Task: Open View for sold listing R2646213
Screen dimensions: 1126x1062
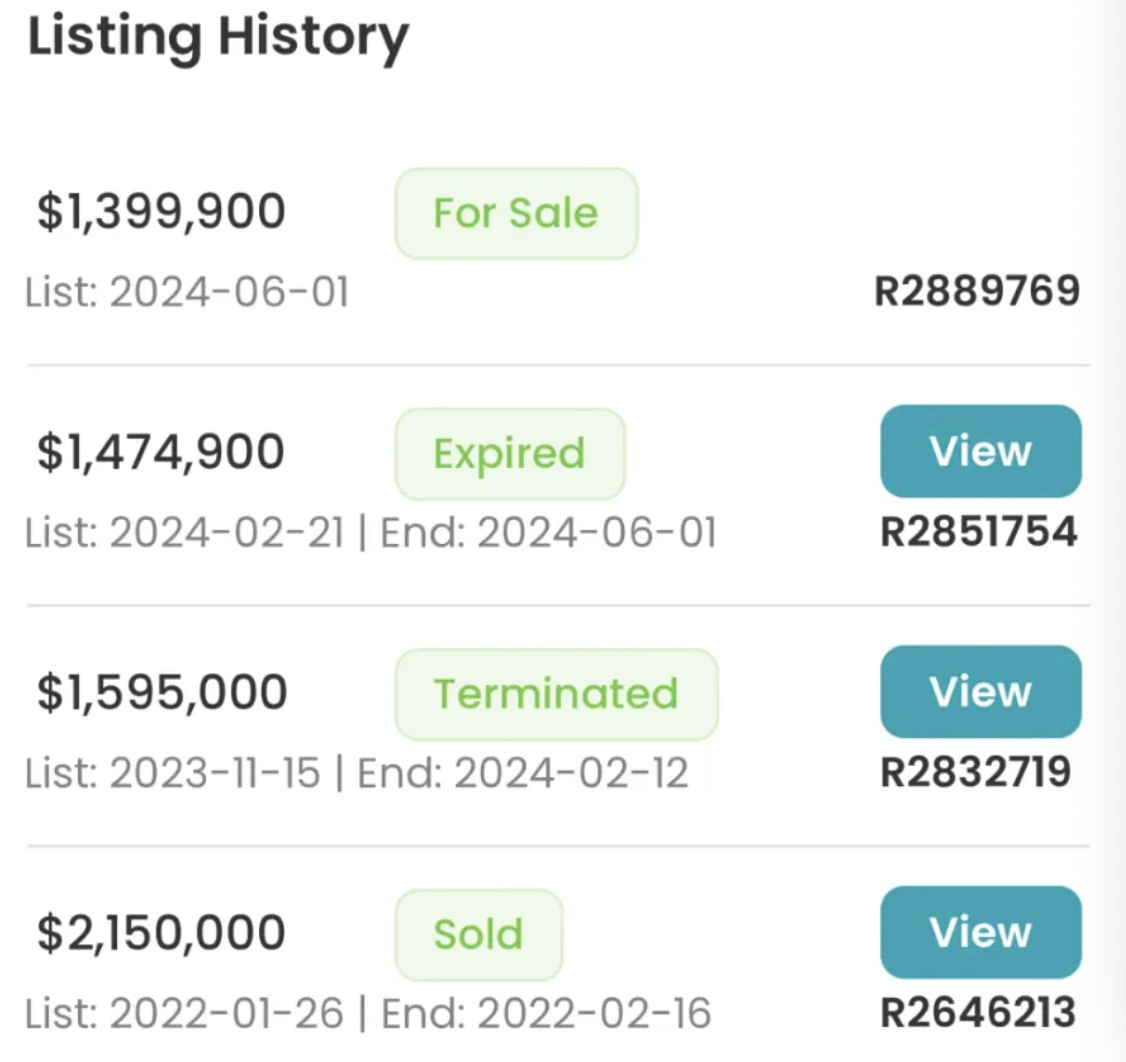Action: (x=980, y=932)
